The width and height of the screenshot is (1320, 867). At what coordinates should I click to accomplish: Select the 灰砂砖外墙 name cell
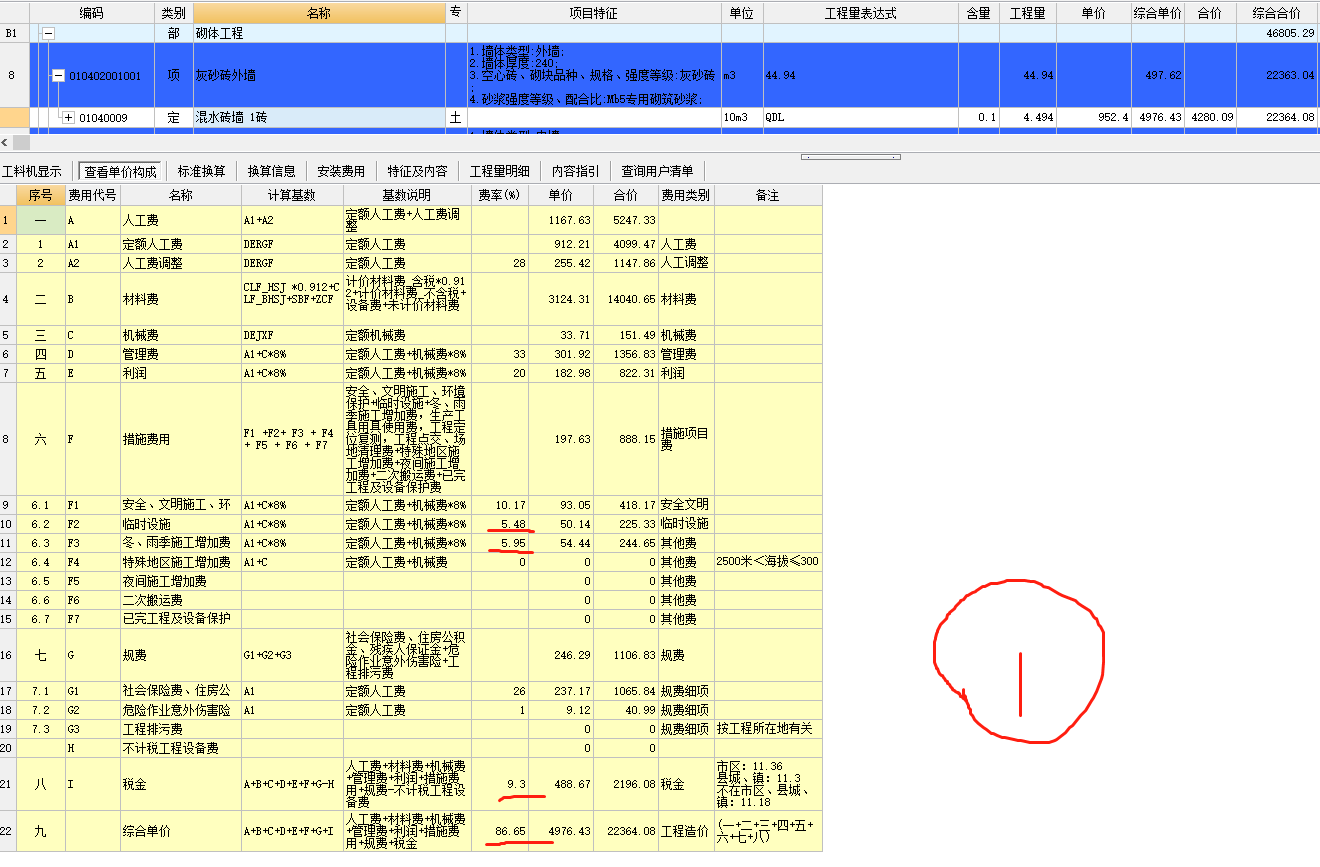(x=319, y=76)
